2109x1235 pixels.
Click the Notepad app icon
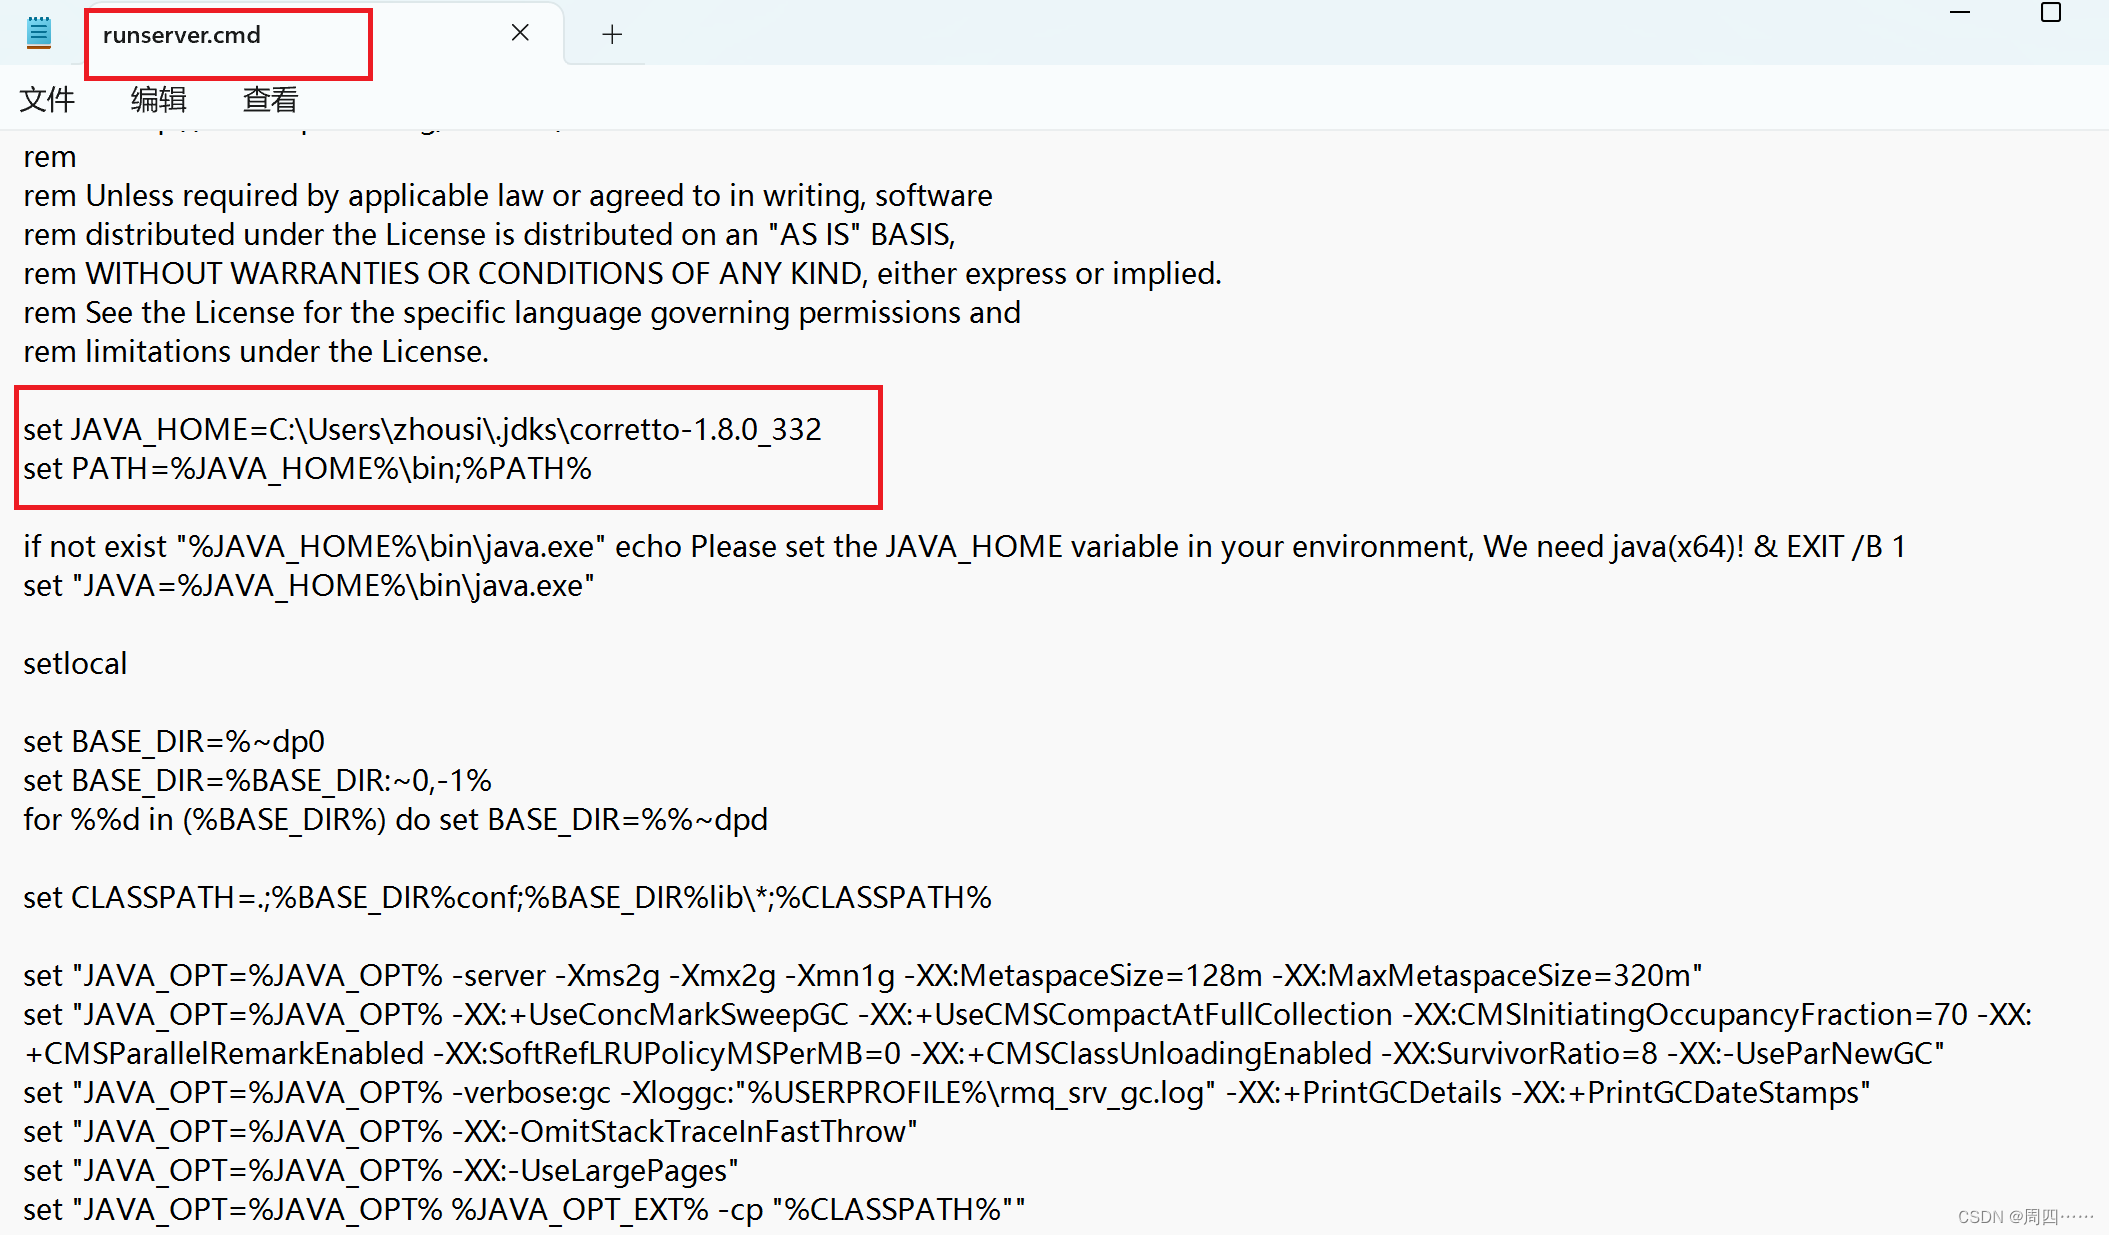pyautogui.click(x=38, y=33)
